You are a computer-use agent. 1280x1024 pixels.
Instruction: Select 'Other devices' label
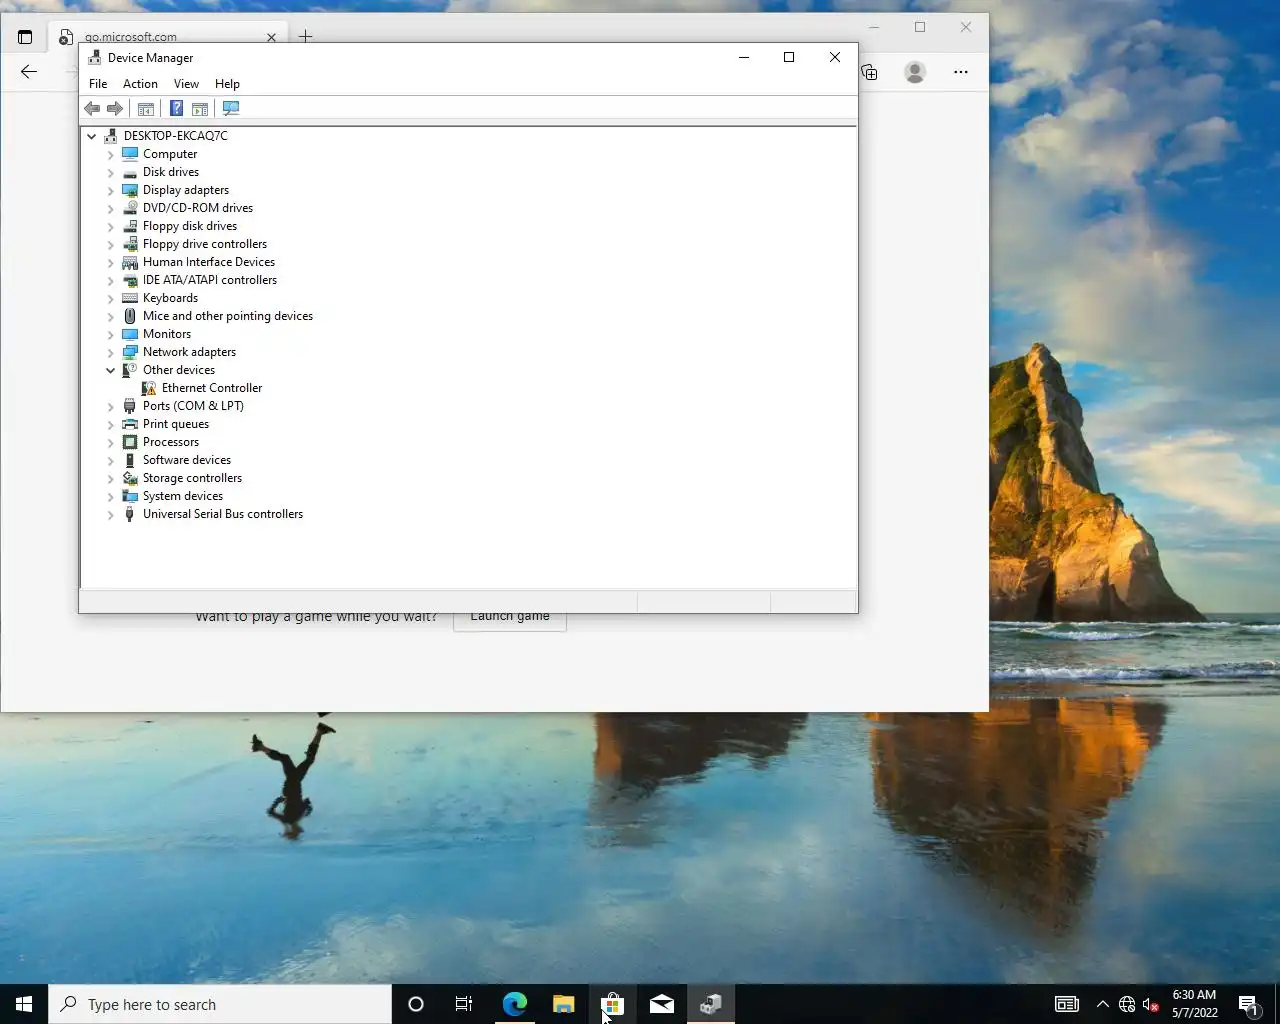click(x=179, y=370)
